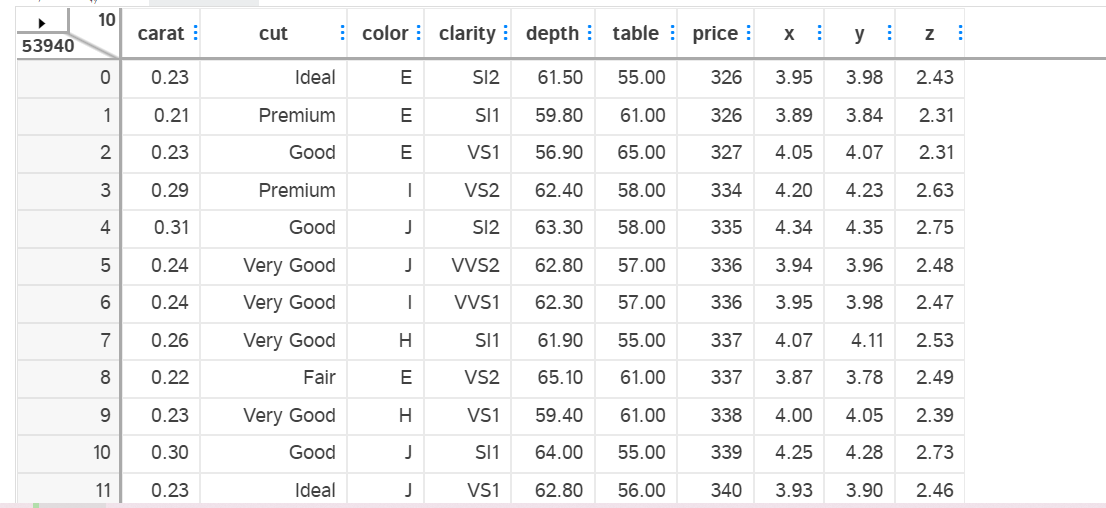Open the x column menu dots
The width and height of the screenshot is (1106, 508).
(820, 34)
